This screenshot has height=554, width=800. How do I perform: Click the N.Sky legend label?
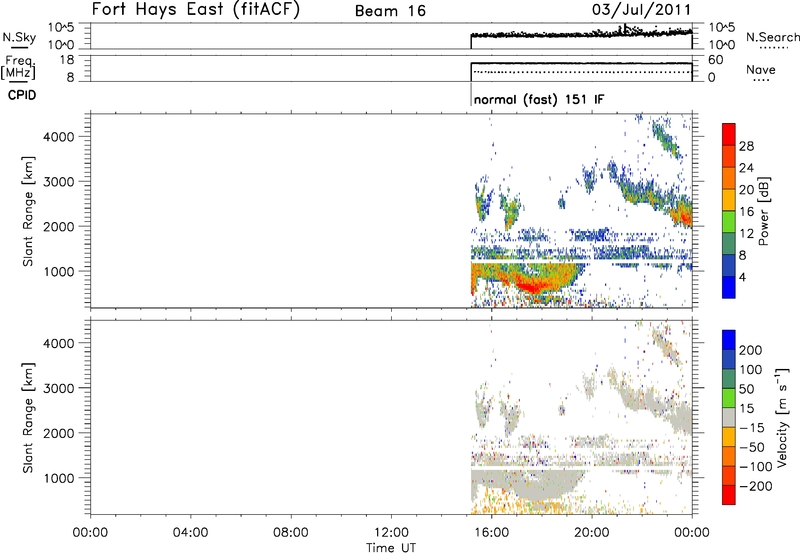point(19,37)
